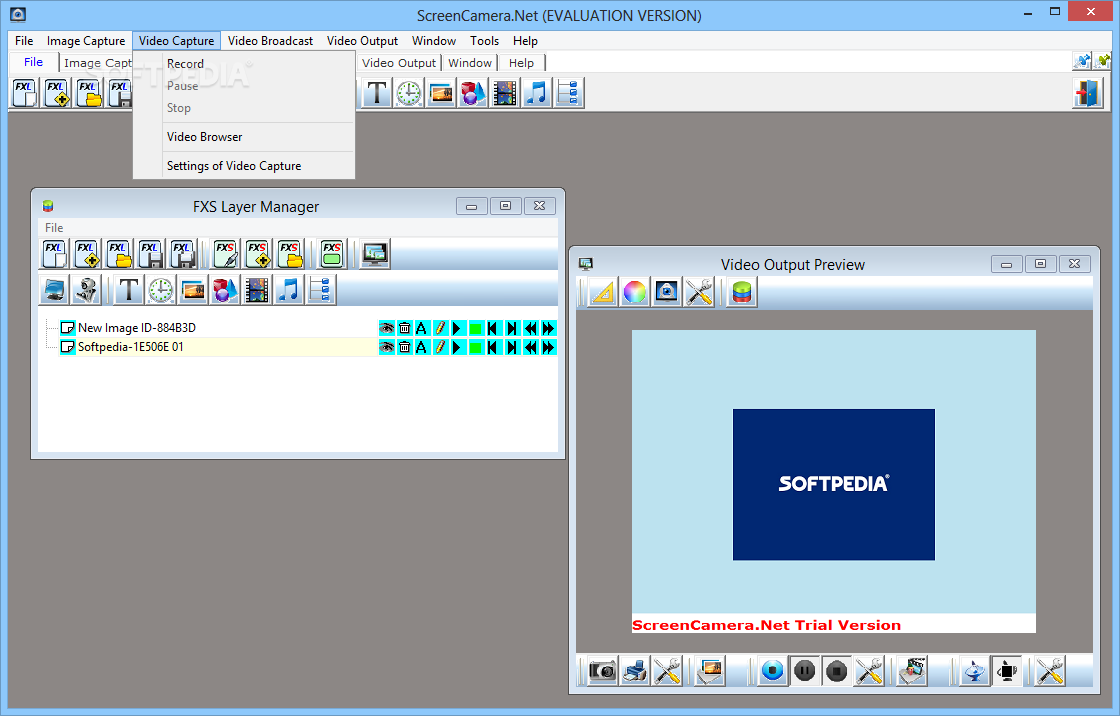Click the monitor preview icon in Layer Manager toolbar
Image resolution: width=1120 pixels, height=716 pixels.
(375, 254)
